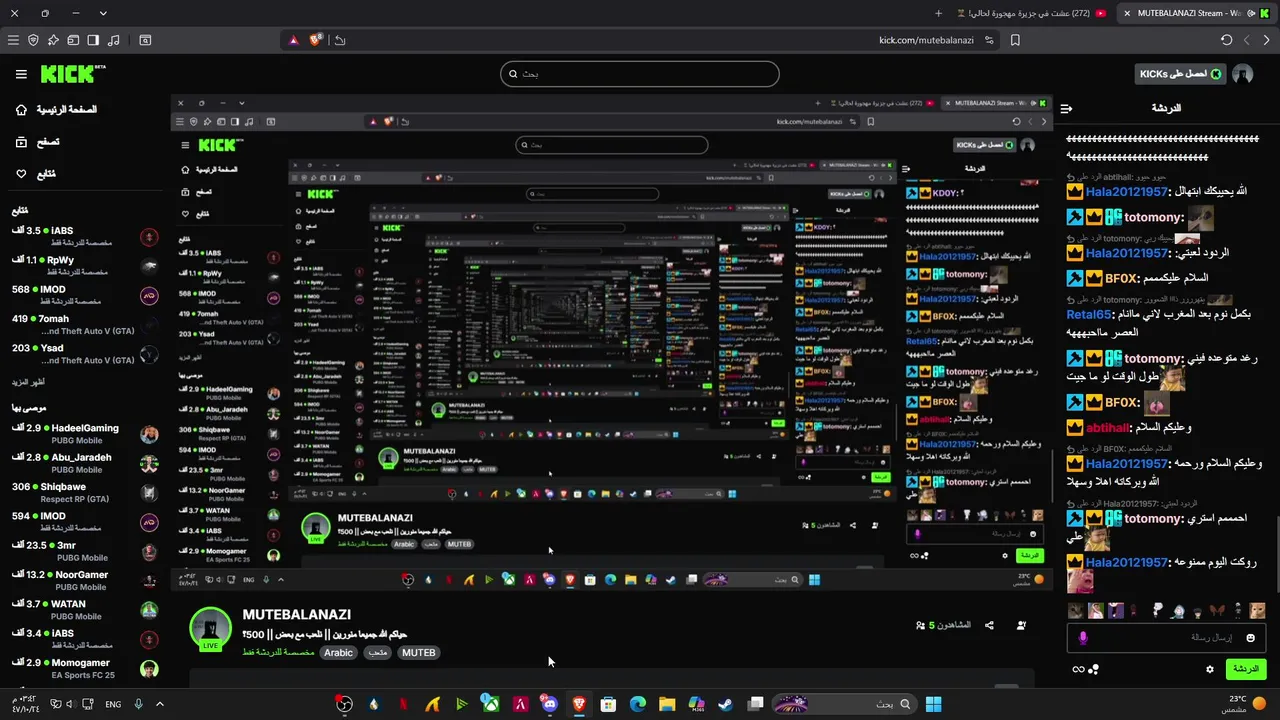Open the Browse sidebar item
This screenshot has height=720, width=1280.
pos(37,142)
